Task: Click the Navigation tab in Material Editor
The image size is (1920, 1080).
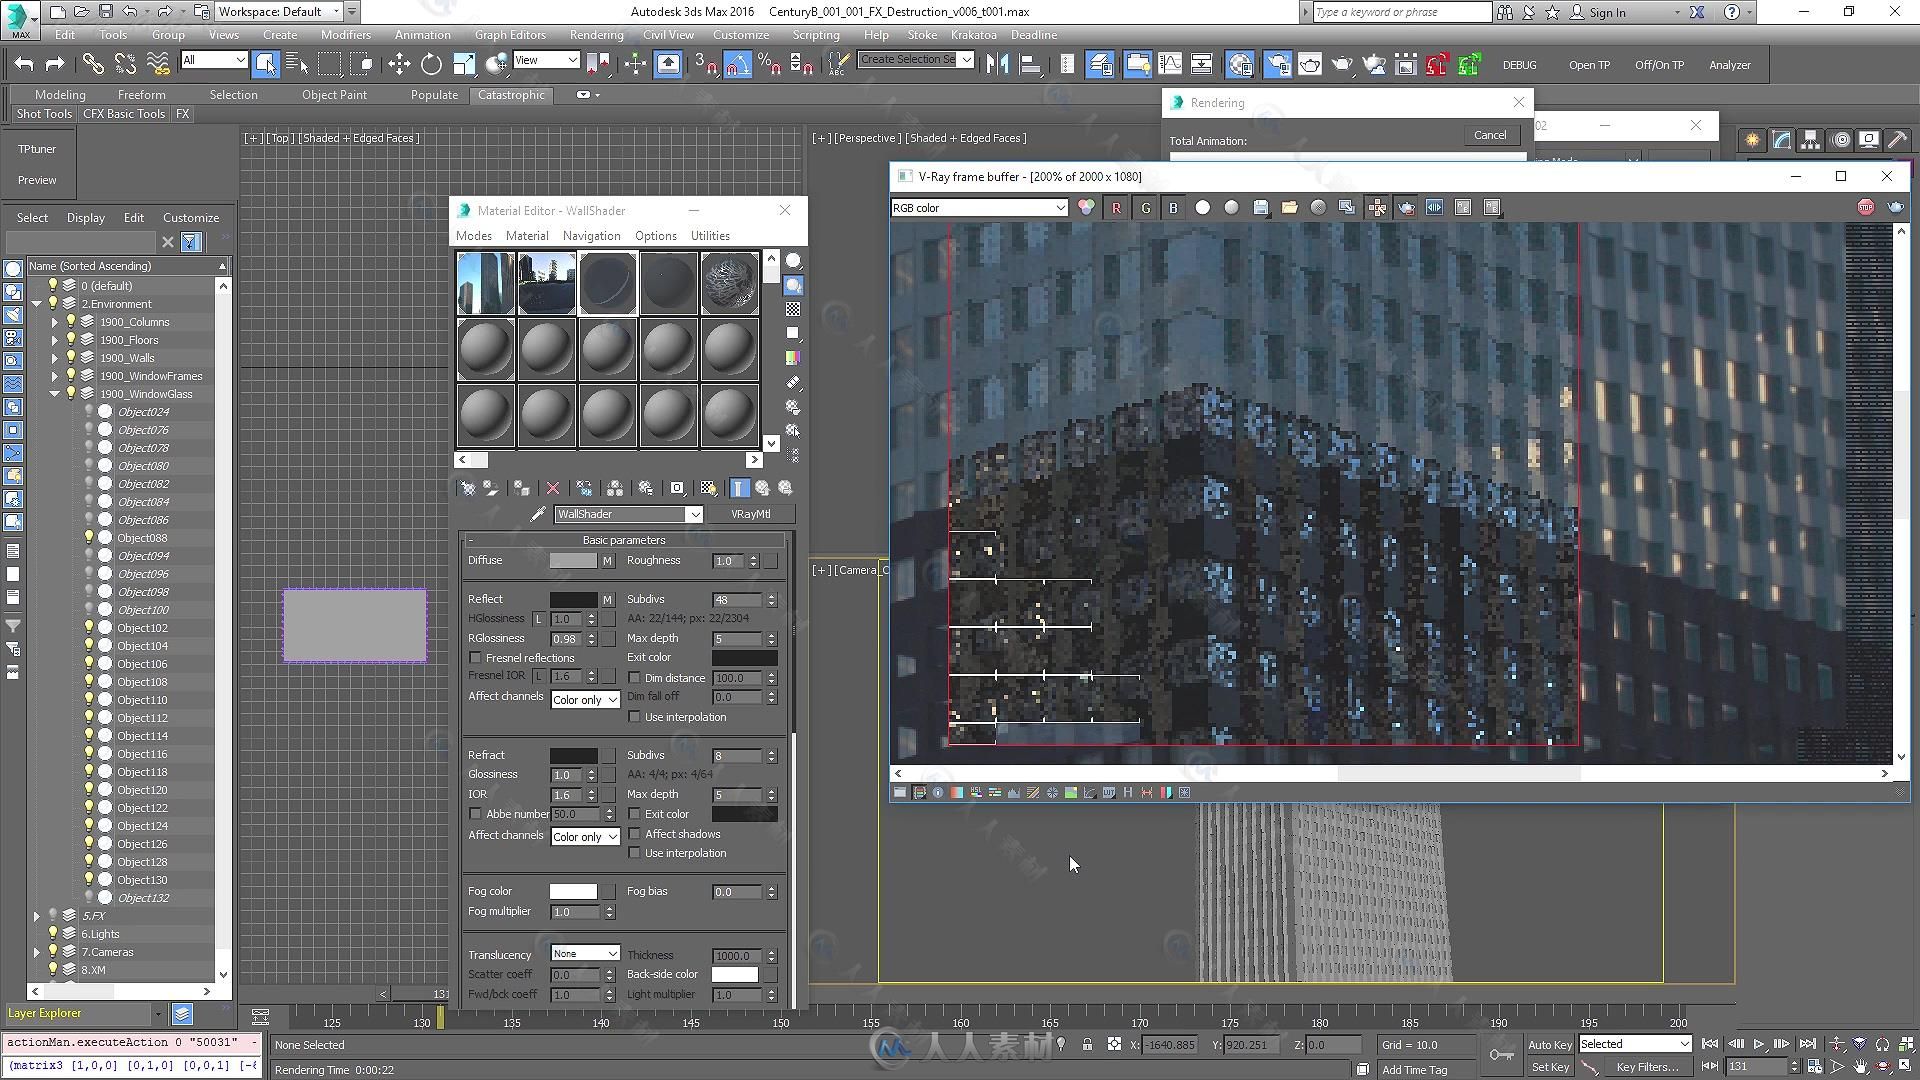Action: (589, 235)
